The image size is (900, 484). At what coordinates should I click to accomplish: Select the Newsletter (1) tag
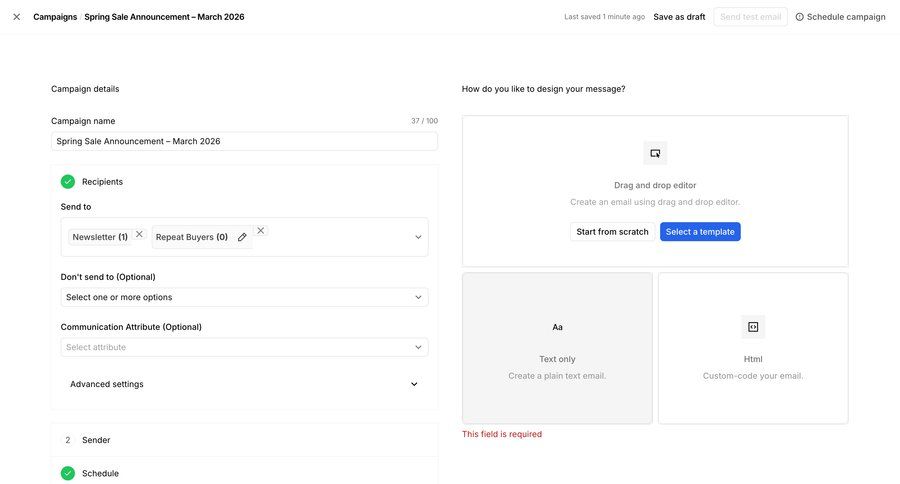(x=100, y=237)
